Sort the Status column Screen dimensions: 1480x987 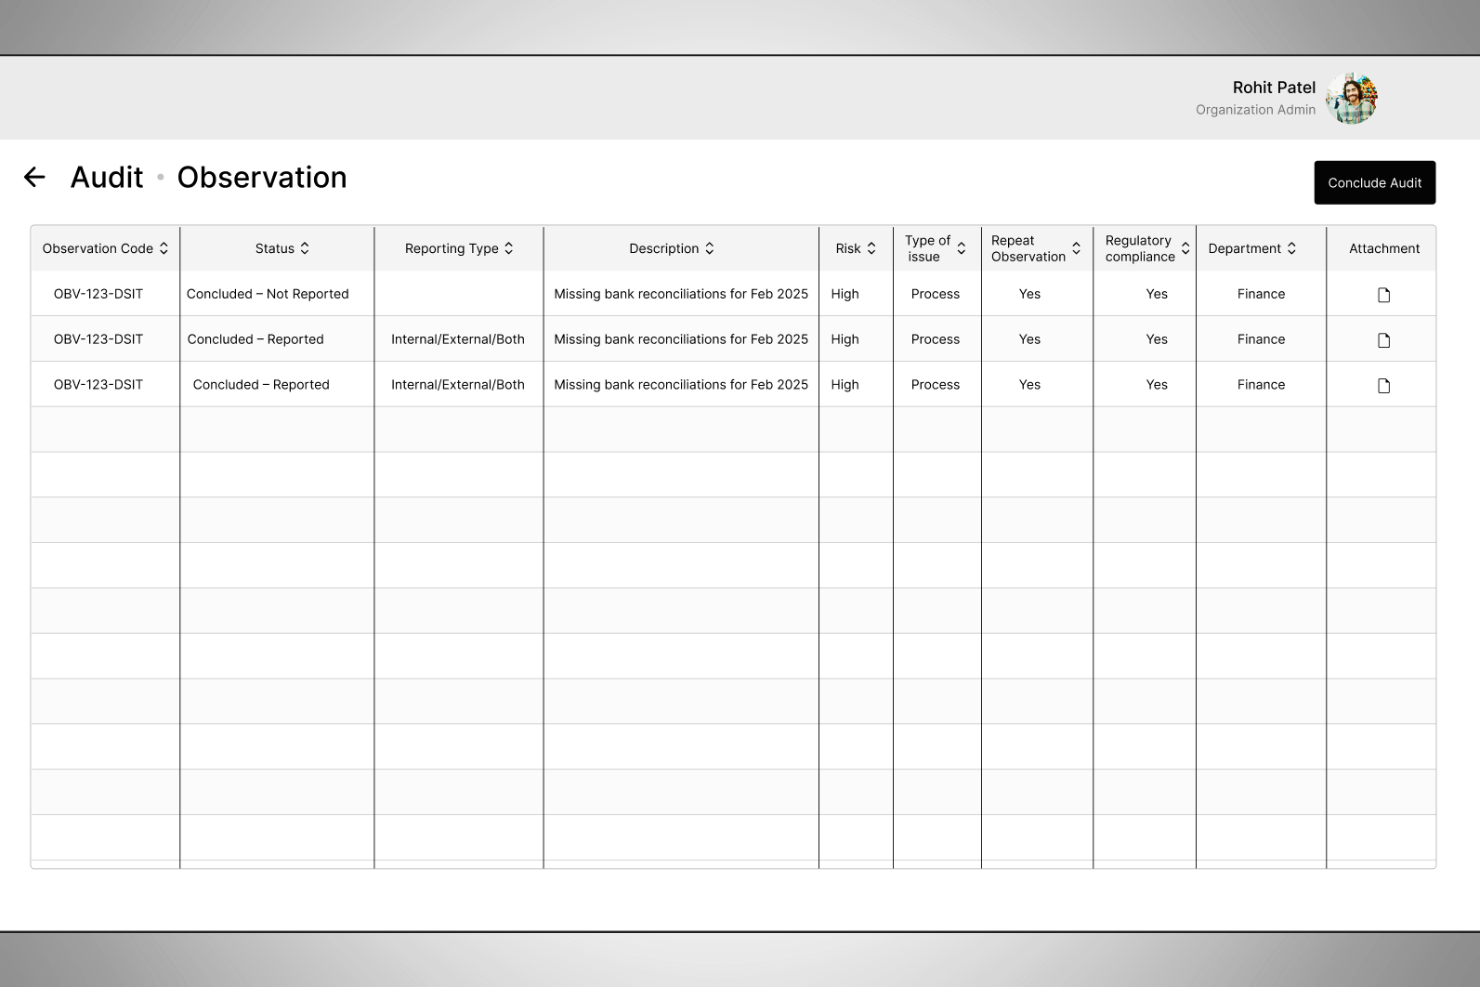(305, 248)
